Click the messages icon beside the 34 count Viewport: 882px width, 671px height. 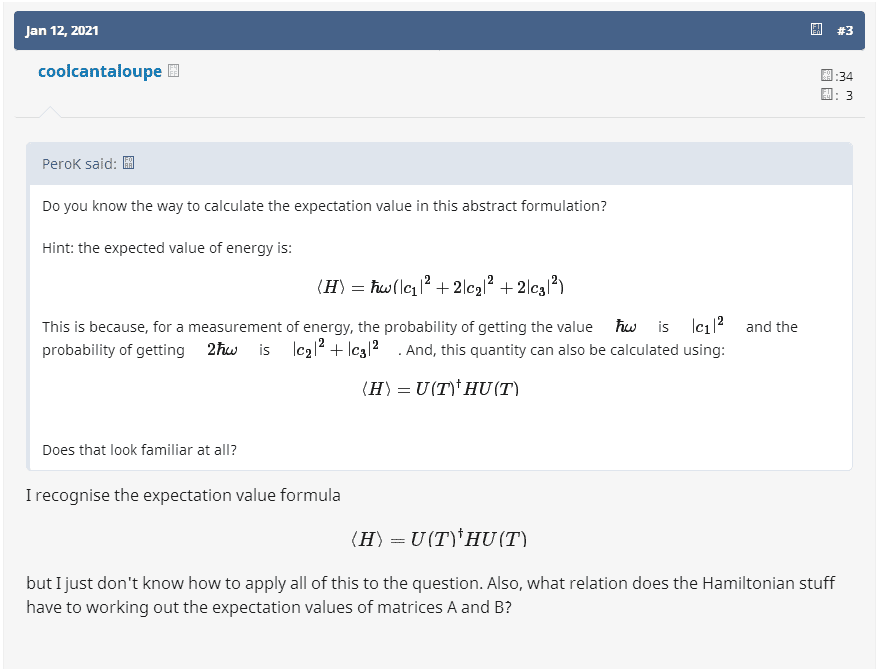pos(826,76)
